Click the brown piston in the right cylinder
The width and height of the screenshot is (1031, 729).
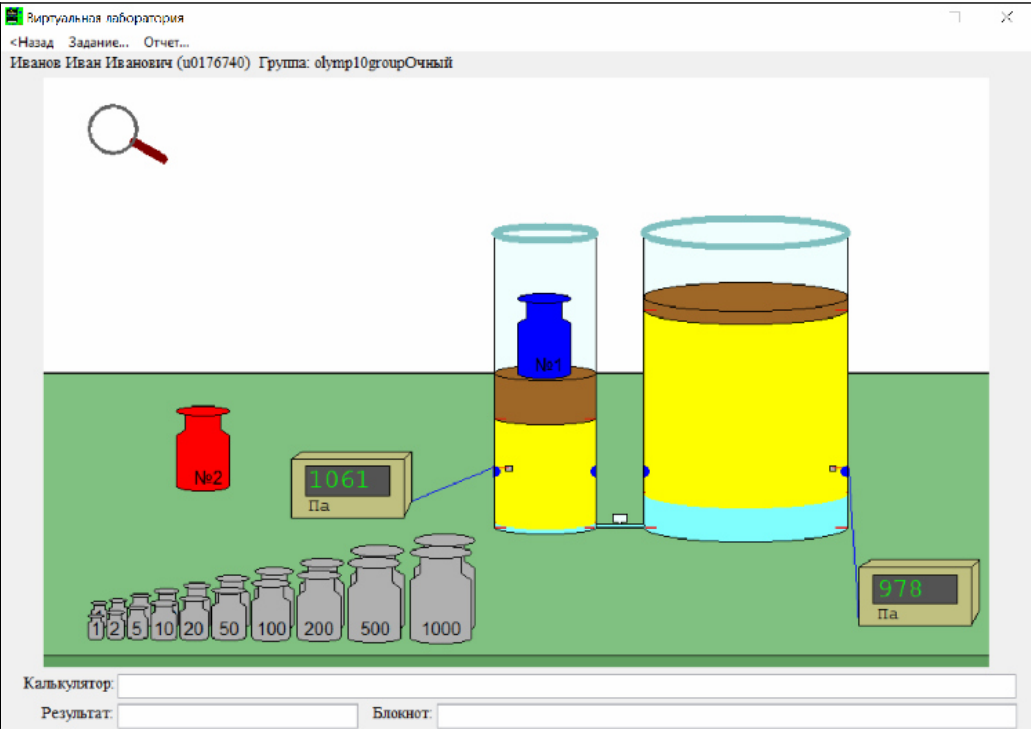point(745,304)
